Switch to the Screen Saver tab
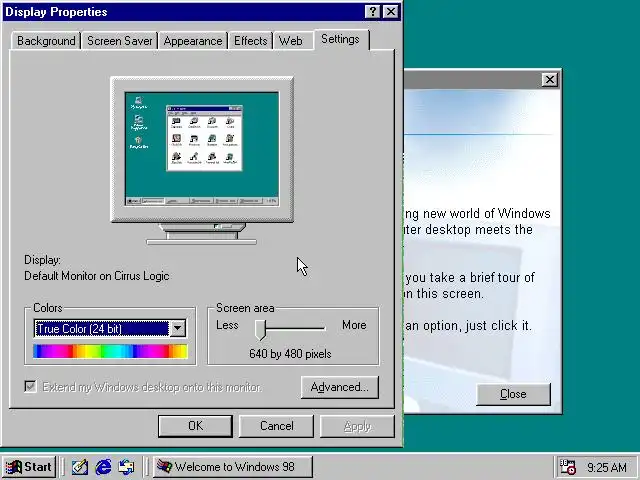Viewport: 640px width, 480px height. click(x=120, y=41)
